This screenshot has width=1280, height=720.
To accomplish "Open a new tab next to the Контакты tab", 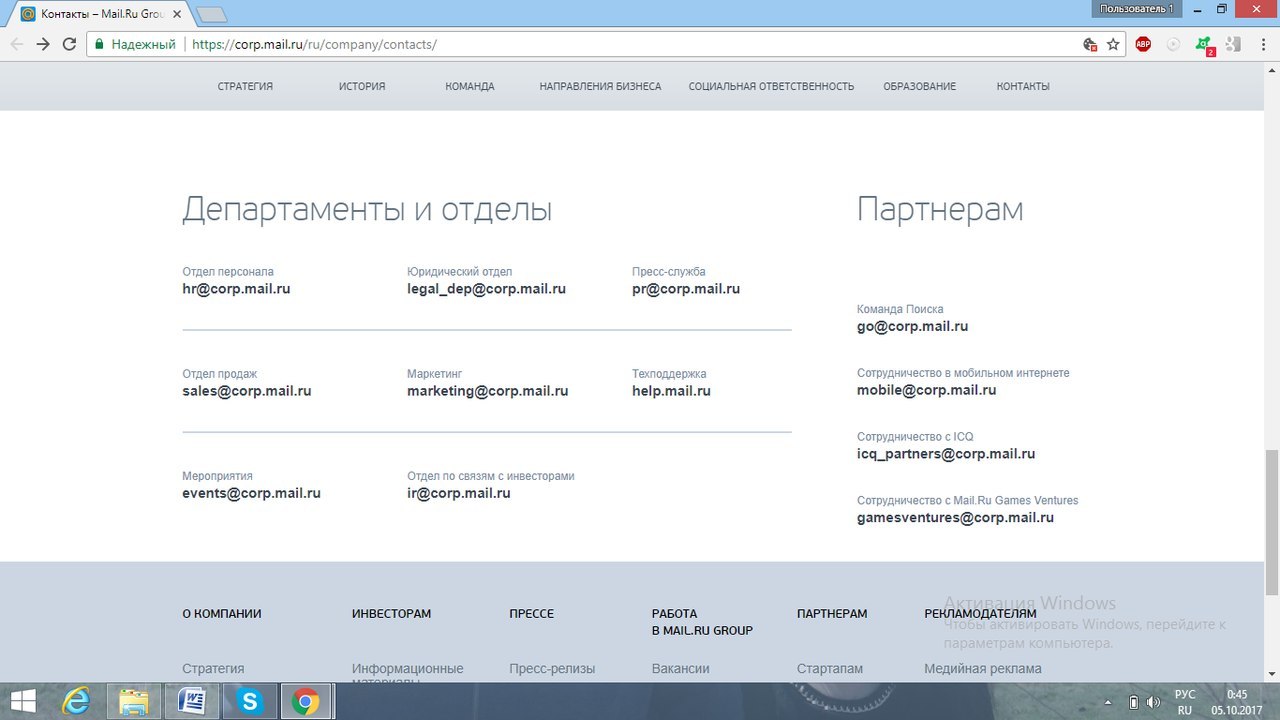I will pos(211,15).
